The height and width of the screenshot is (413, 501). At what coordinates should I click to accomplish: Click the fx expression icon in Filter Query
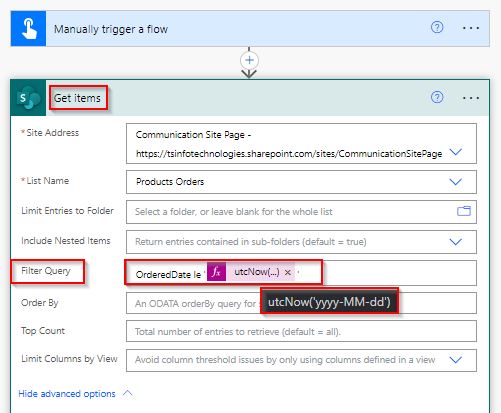click(216, 272)
